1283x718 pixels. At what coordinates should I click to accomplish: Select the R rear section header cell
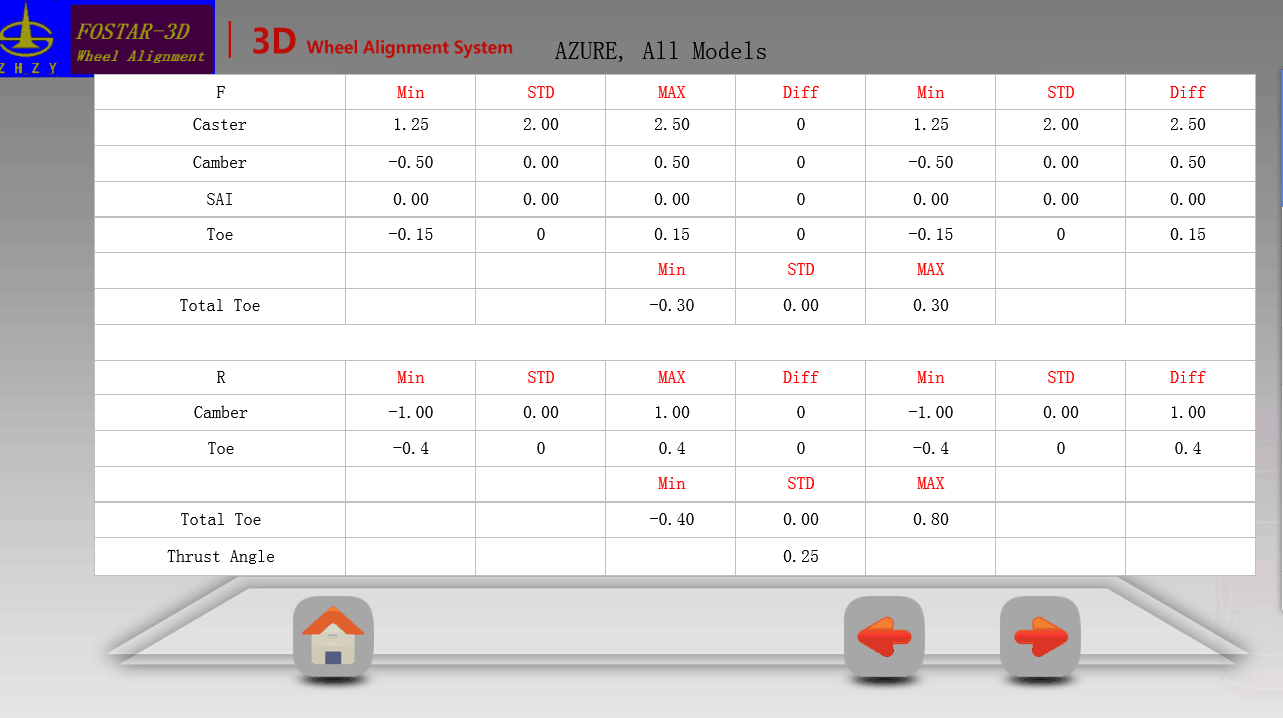(x=220, y=377)
